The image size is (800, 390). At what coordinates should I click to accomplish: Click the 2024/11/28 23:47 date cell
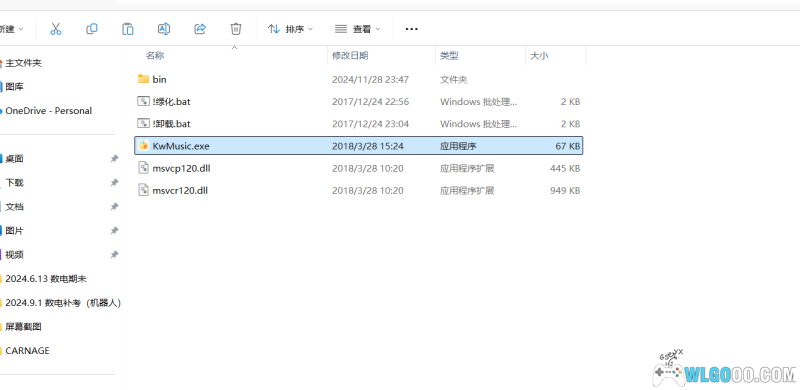(370, 80)
